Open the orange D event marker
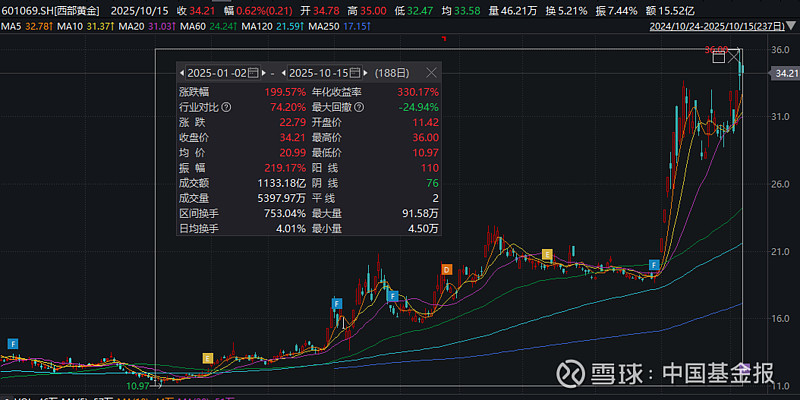Viewport: 800px width, 400px height. [446, 269]
